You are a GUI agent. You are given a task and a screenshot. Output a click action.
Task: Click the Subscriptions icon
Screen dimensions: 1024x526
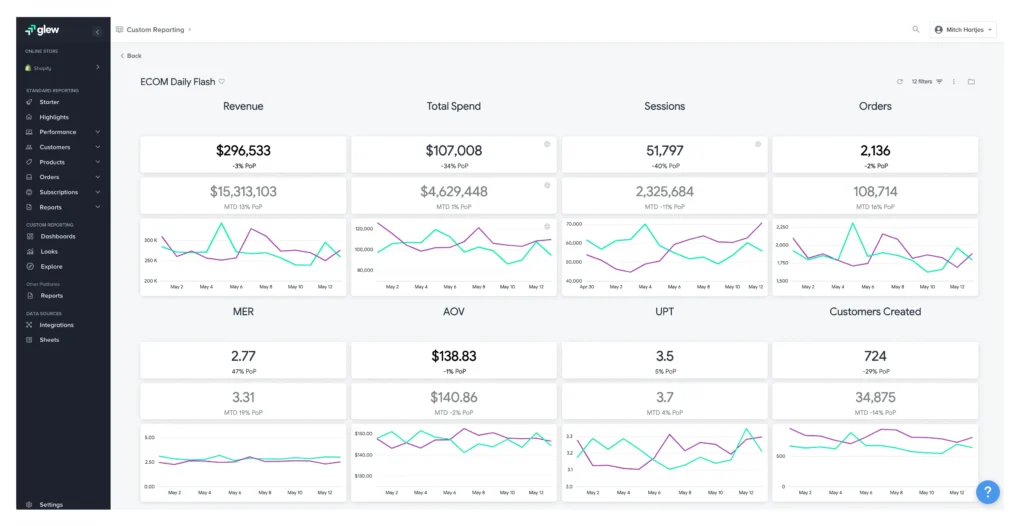(x=29, y=192)
